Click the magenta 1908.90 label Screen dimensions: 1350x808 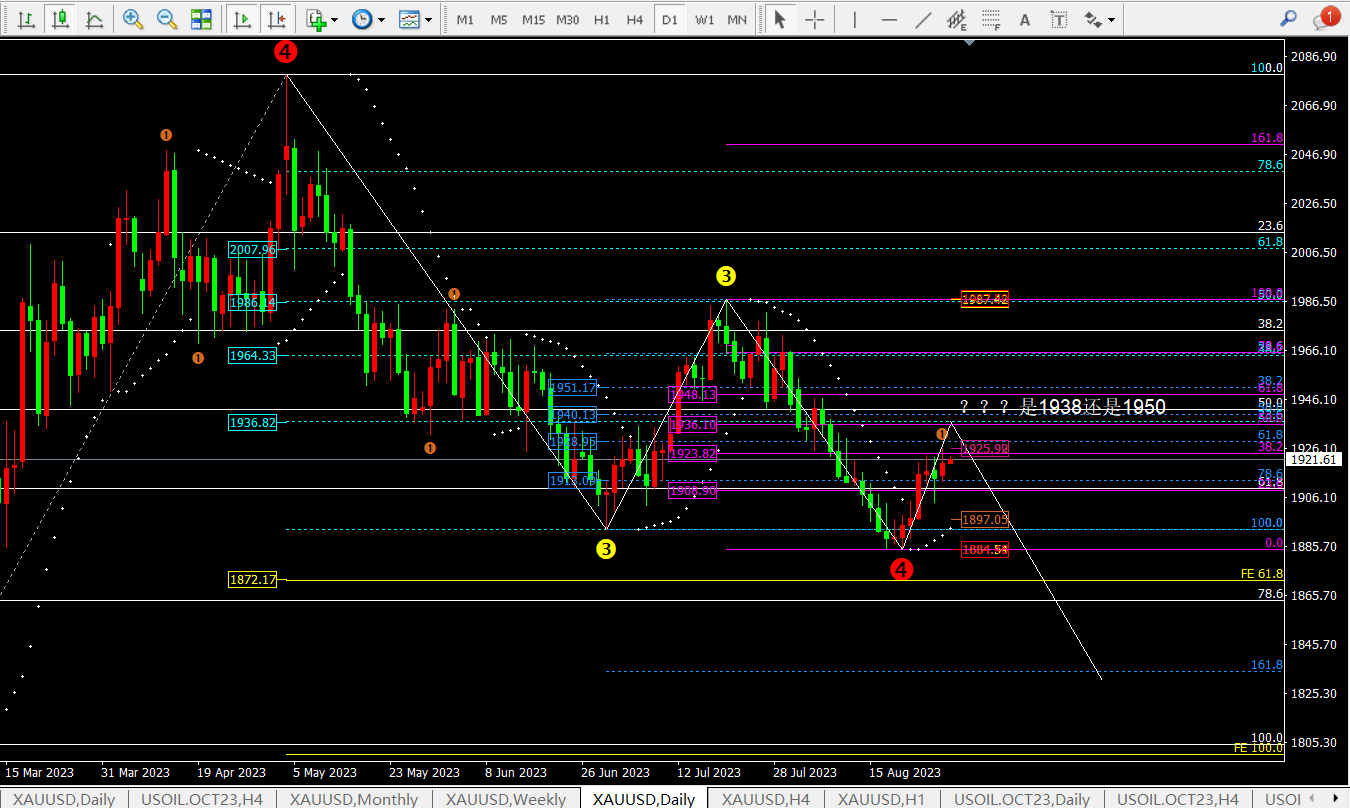tap(692, 491)
